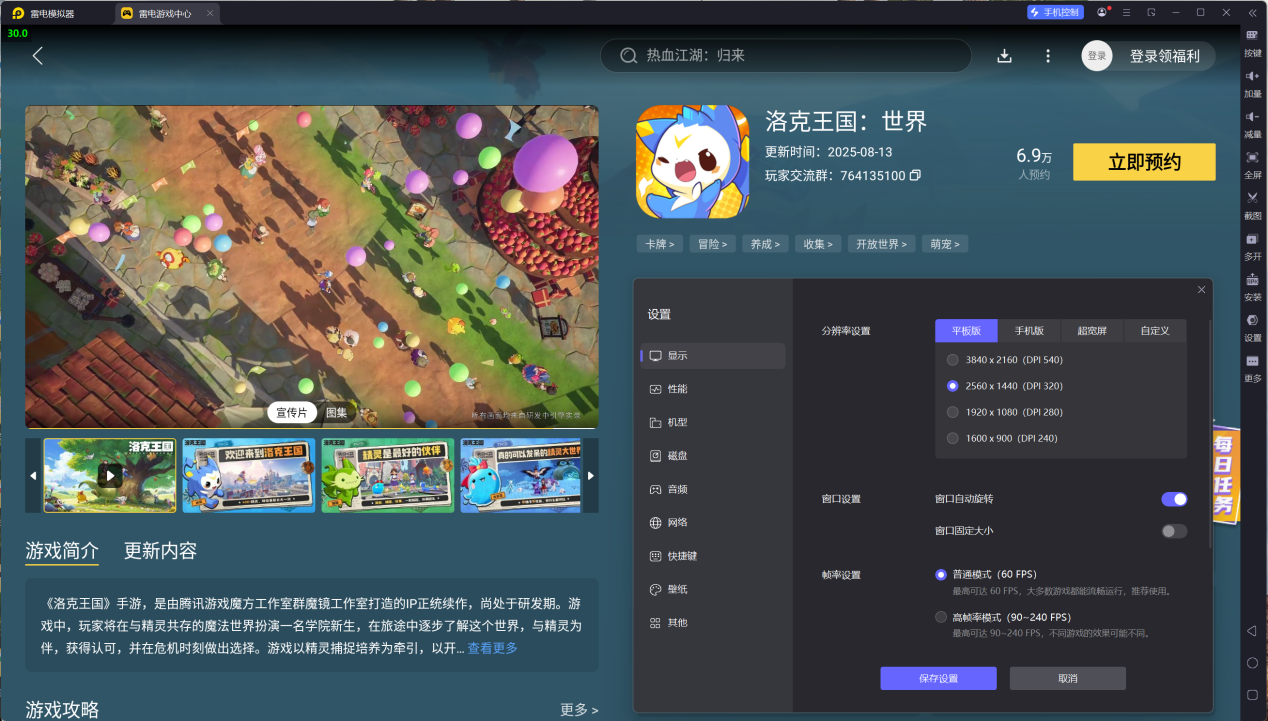
Task: Open the 开放世界 tag
Action: coord(881,244)
